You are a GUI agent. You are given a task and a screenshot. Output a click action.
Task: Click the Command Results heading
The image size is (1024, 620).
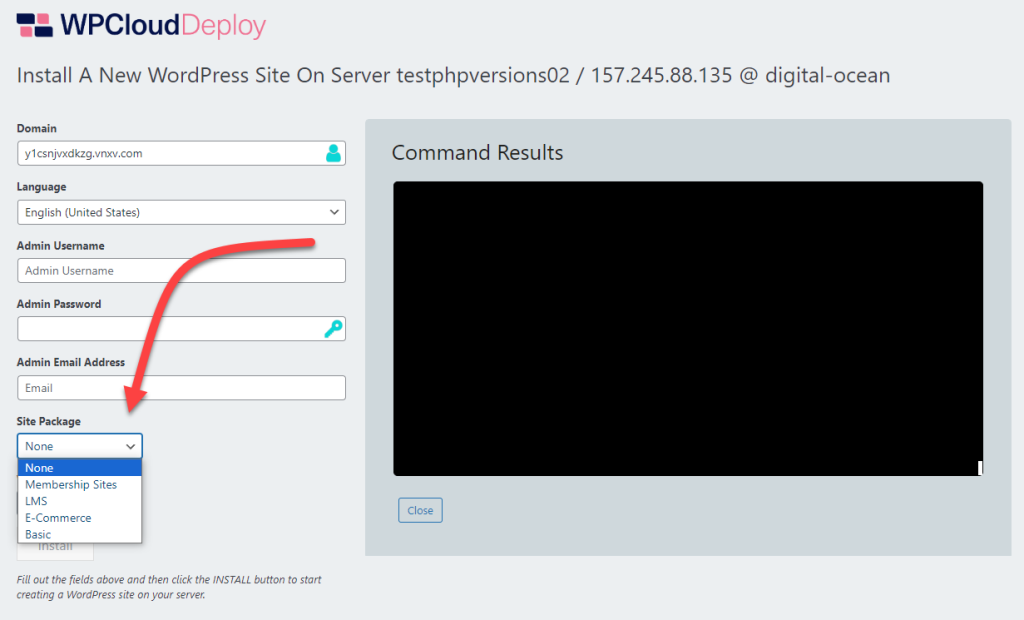click(x=477, y=153)
